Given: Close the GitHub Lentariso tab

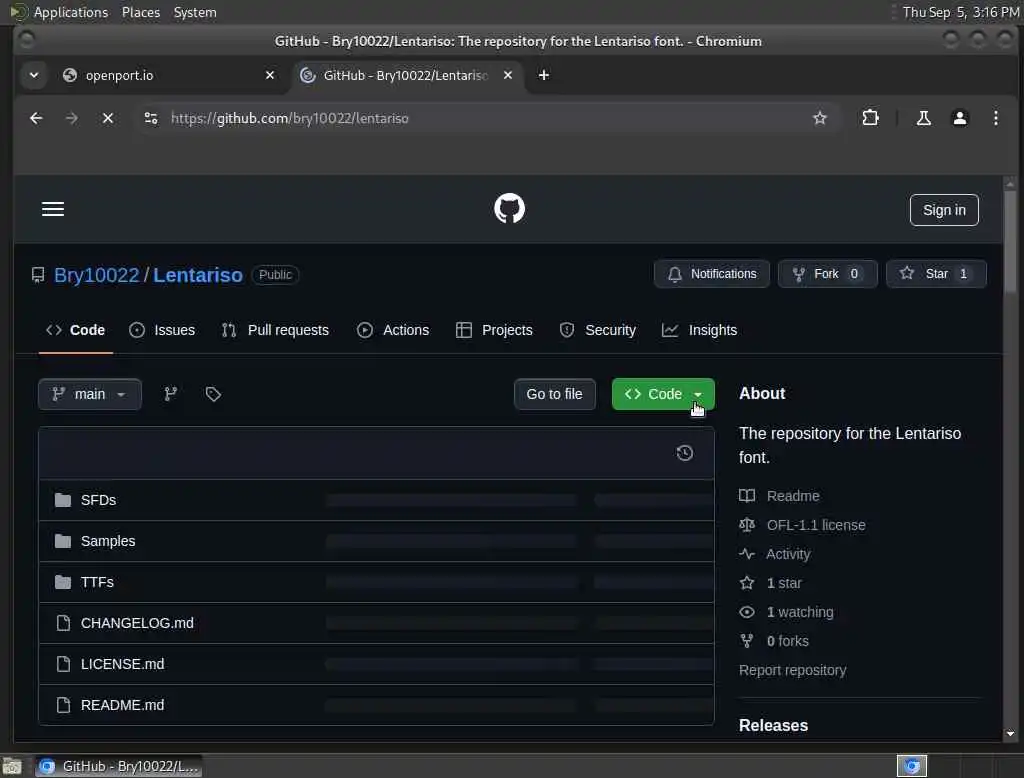Looking at the screenshot, I should tap(508, 75).
